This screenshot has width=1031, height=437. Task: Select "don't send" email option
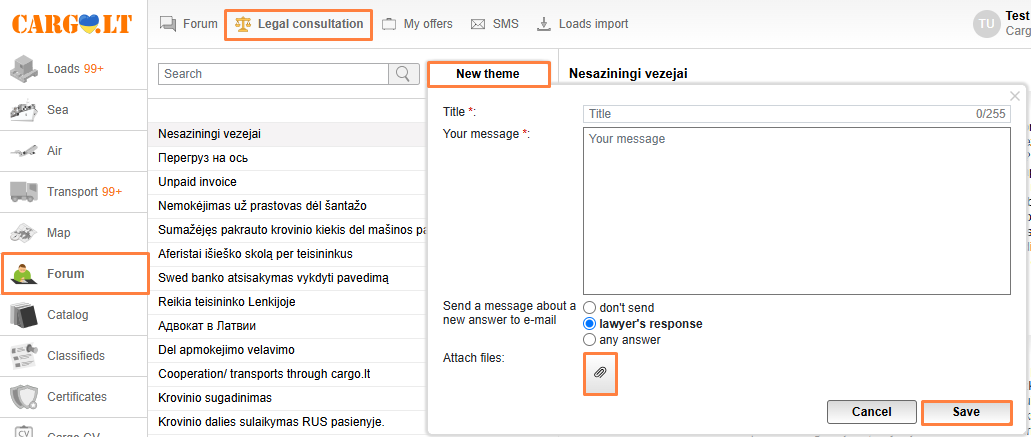(x=590, y=308)
